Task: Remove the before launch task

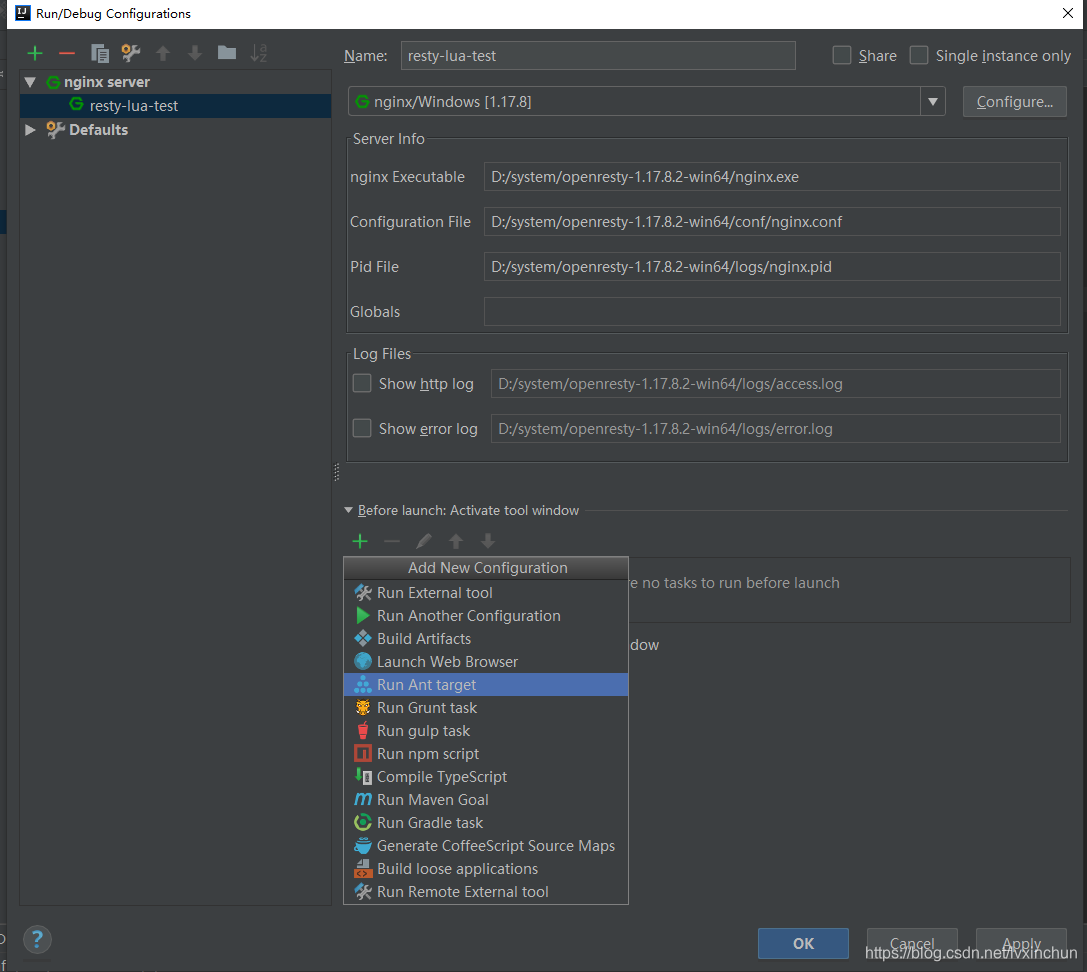Action: (392, 541)
